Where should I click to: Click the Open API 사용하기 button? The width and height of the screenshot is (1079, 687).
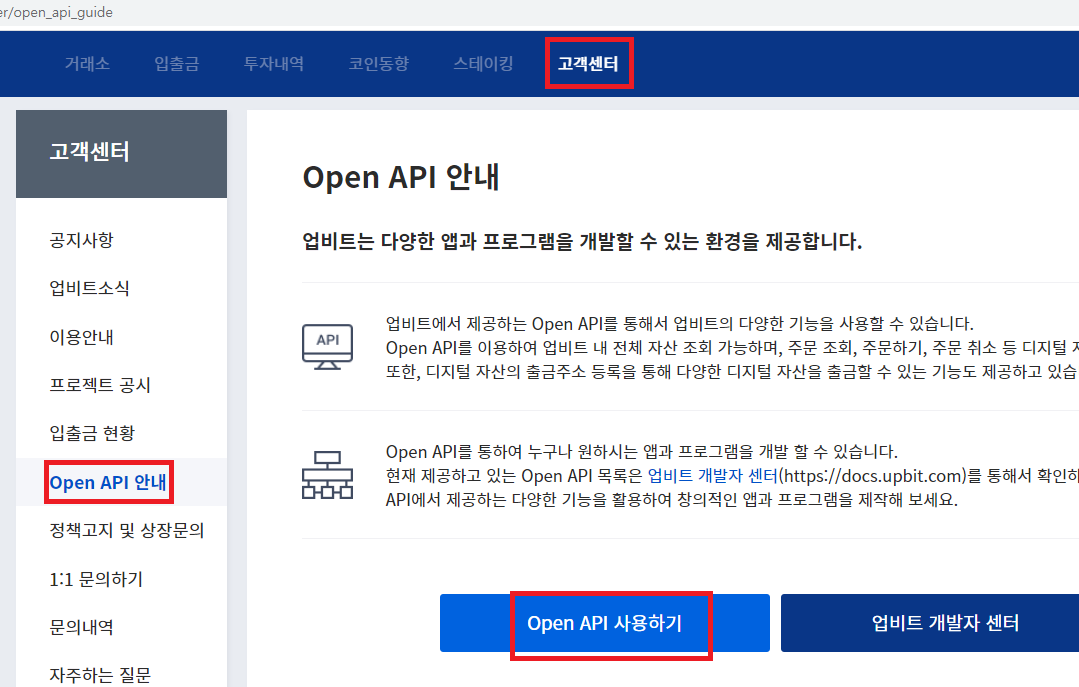pyautogui.click(x=605, y=623)
